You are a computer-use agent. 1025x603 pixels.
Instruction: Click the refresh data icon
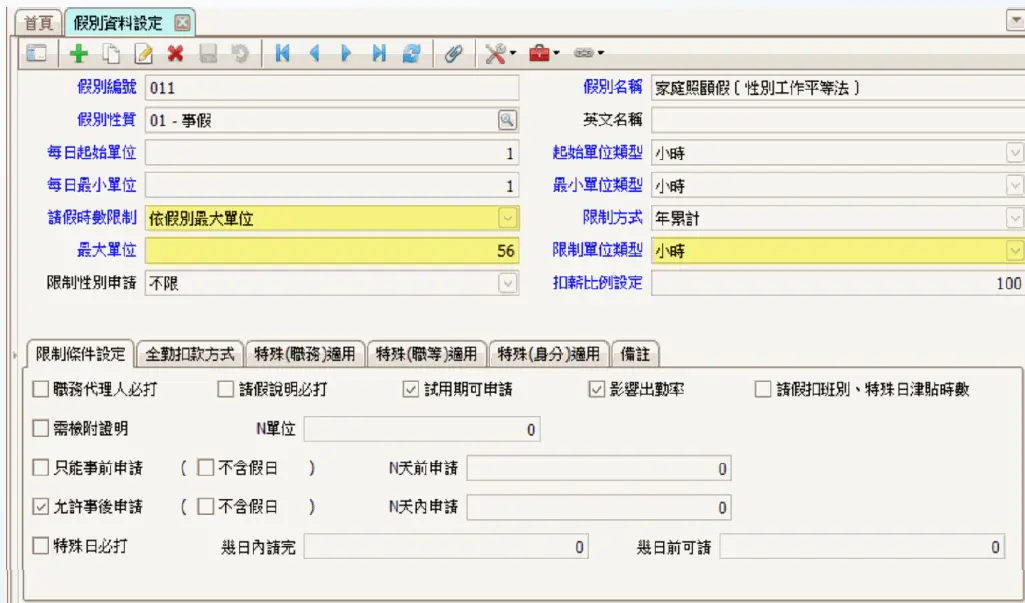pyautogui.click(x=411, y=54)
